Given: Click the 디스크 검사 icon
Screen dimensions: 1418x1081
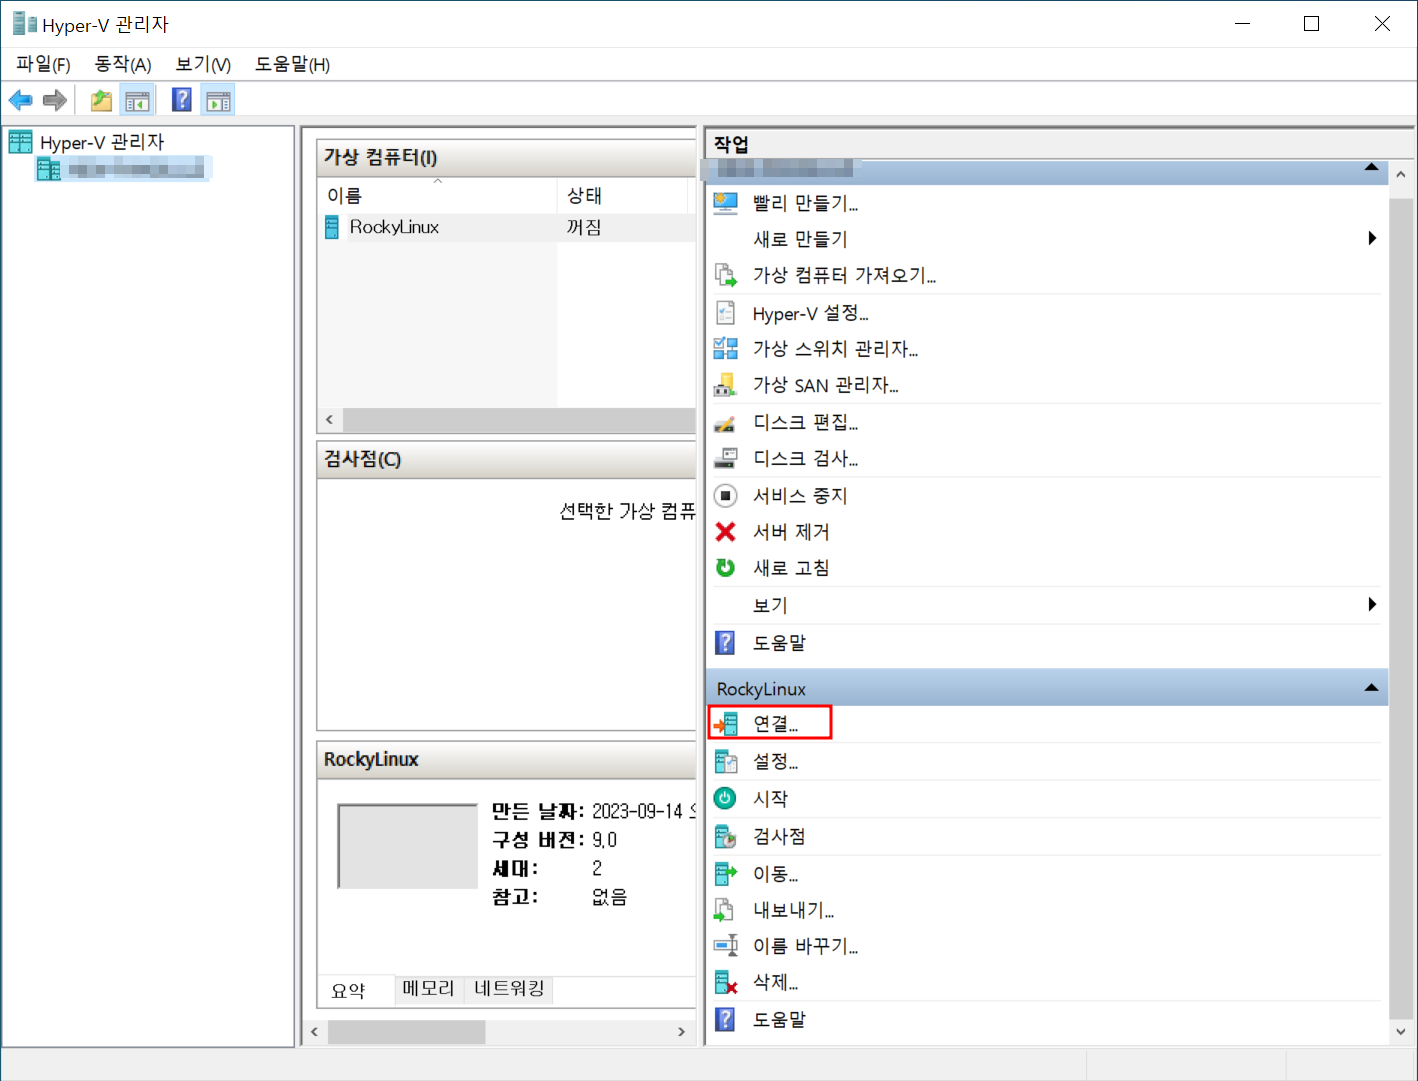Looking at the screenshot, I should point(726,459).
